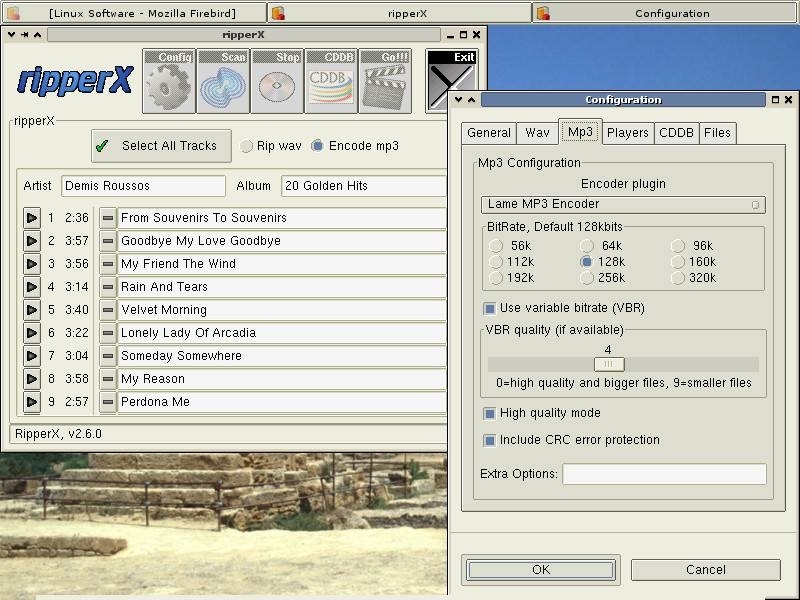Toggle High quality mode checkbox

(x=489, y=413)
